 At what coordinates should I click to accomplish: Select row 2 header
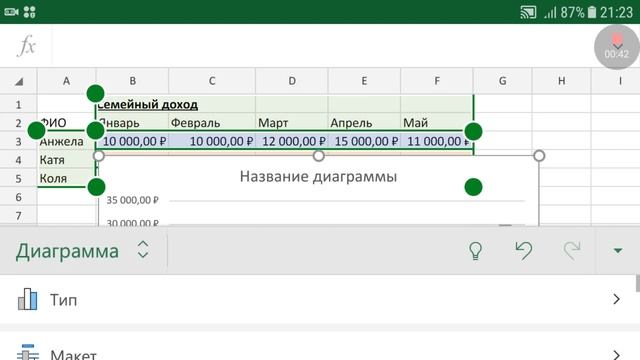pos(18,123)
